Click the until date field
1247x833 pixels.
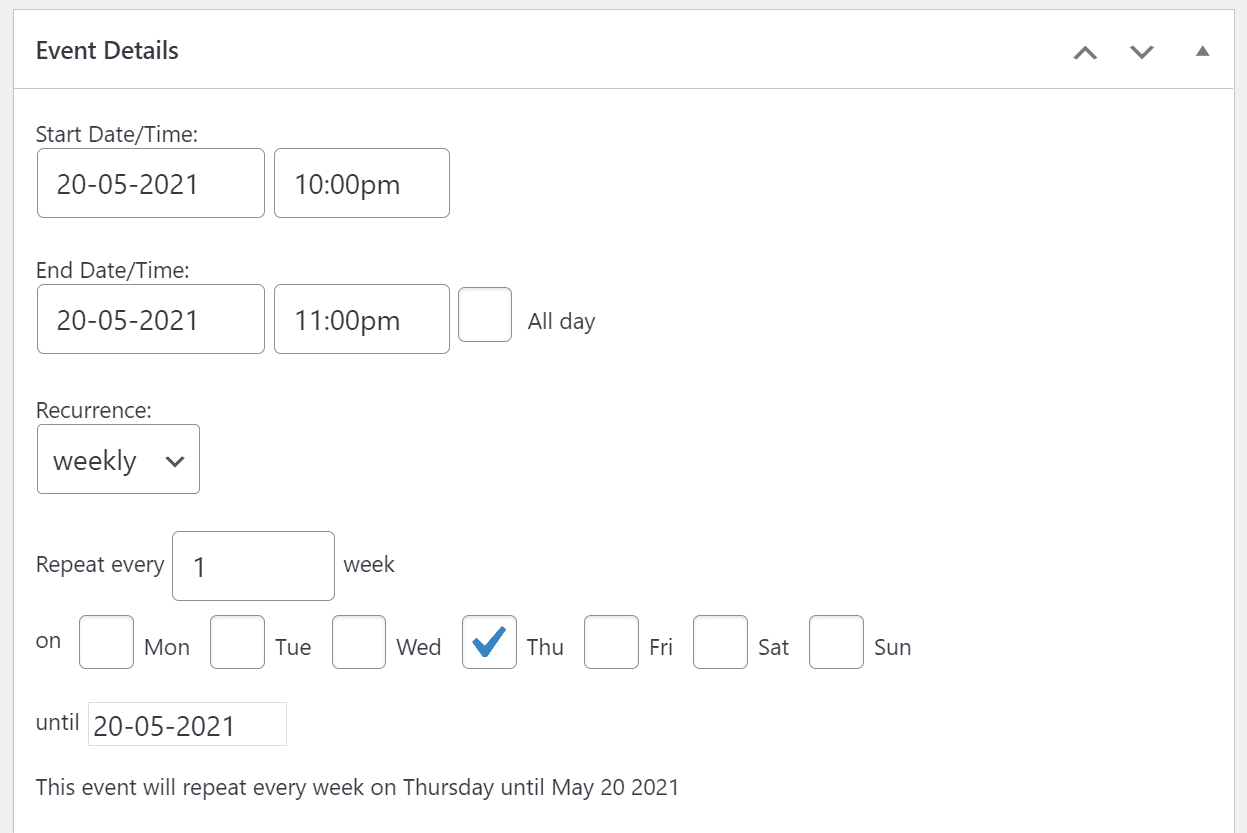pyautogui.click(x=186, y=723)
